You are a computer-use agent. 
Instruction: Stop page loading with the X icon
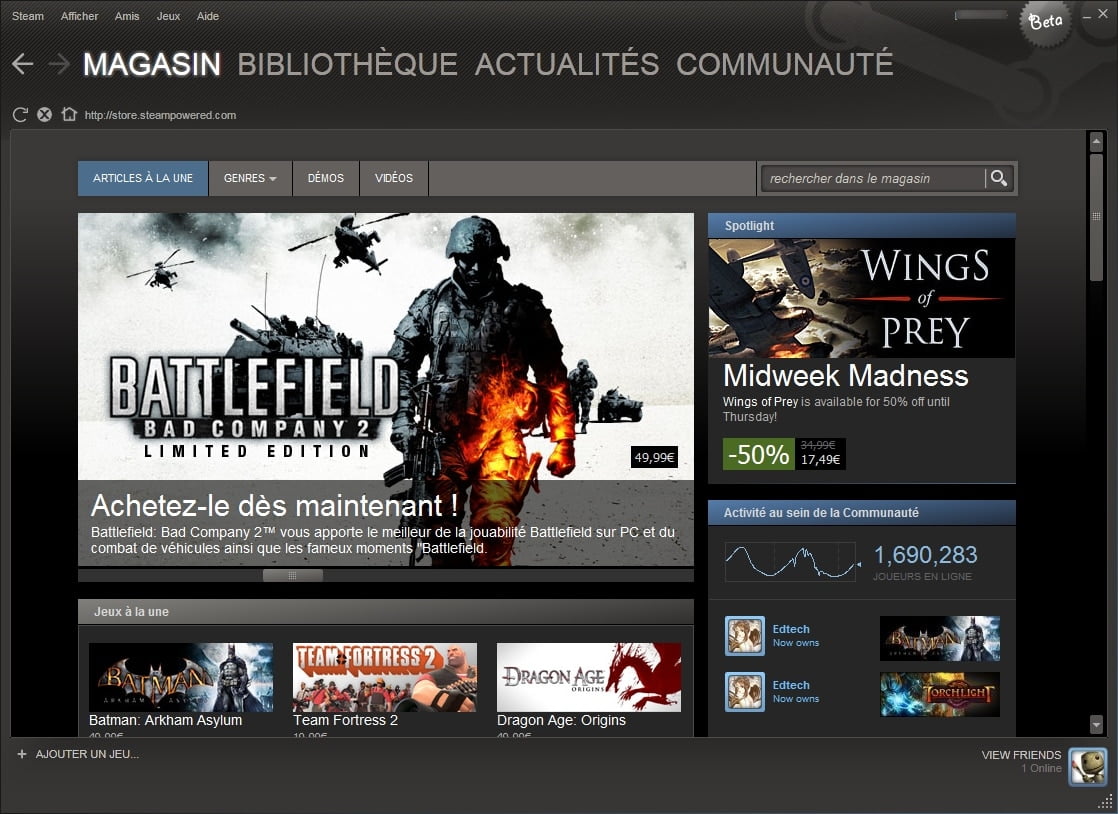(44, 114)
